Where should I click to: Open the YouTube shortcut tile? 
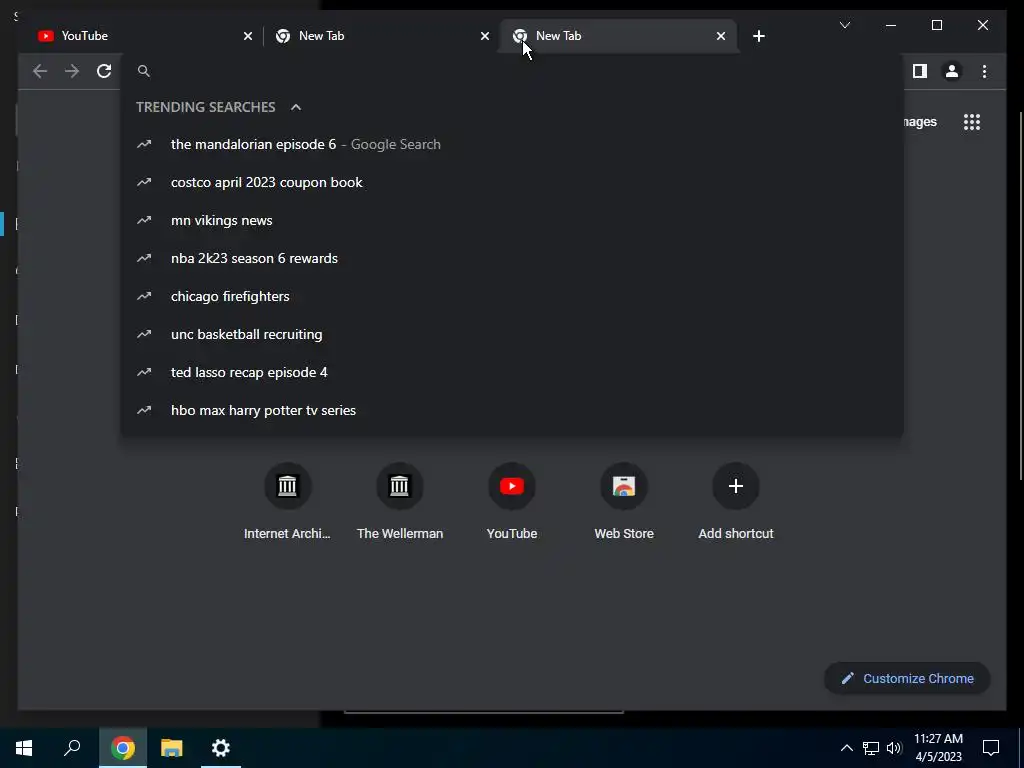(x=512, y=501)
